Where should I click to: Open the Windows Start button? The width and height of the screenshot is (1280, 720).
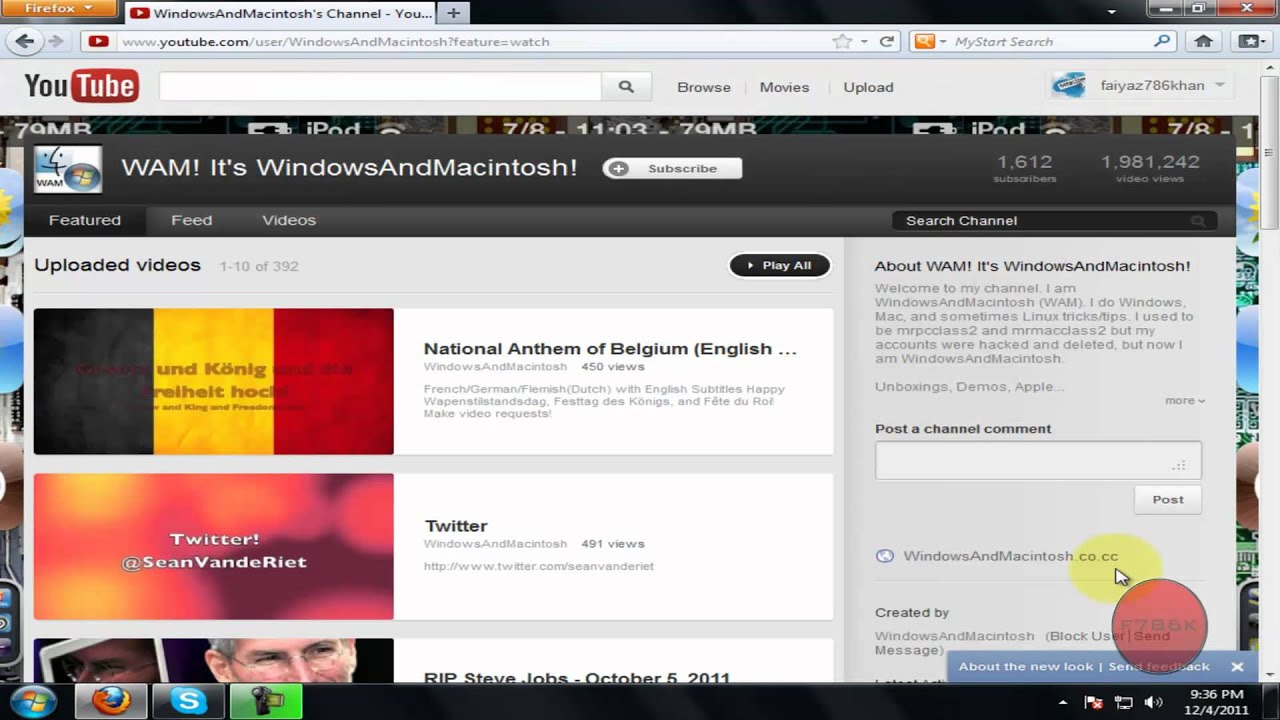click(x=33, y=701)
